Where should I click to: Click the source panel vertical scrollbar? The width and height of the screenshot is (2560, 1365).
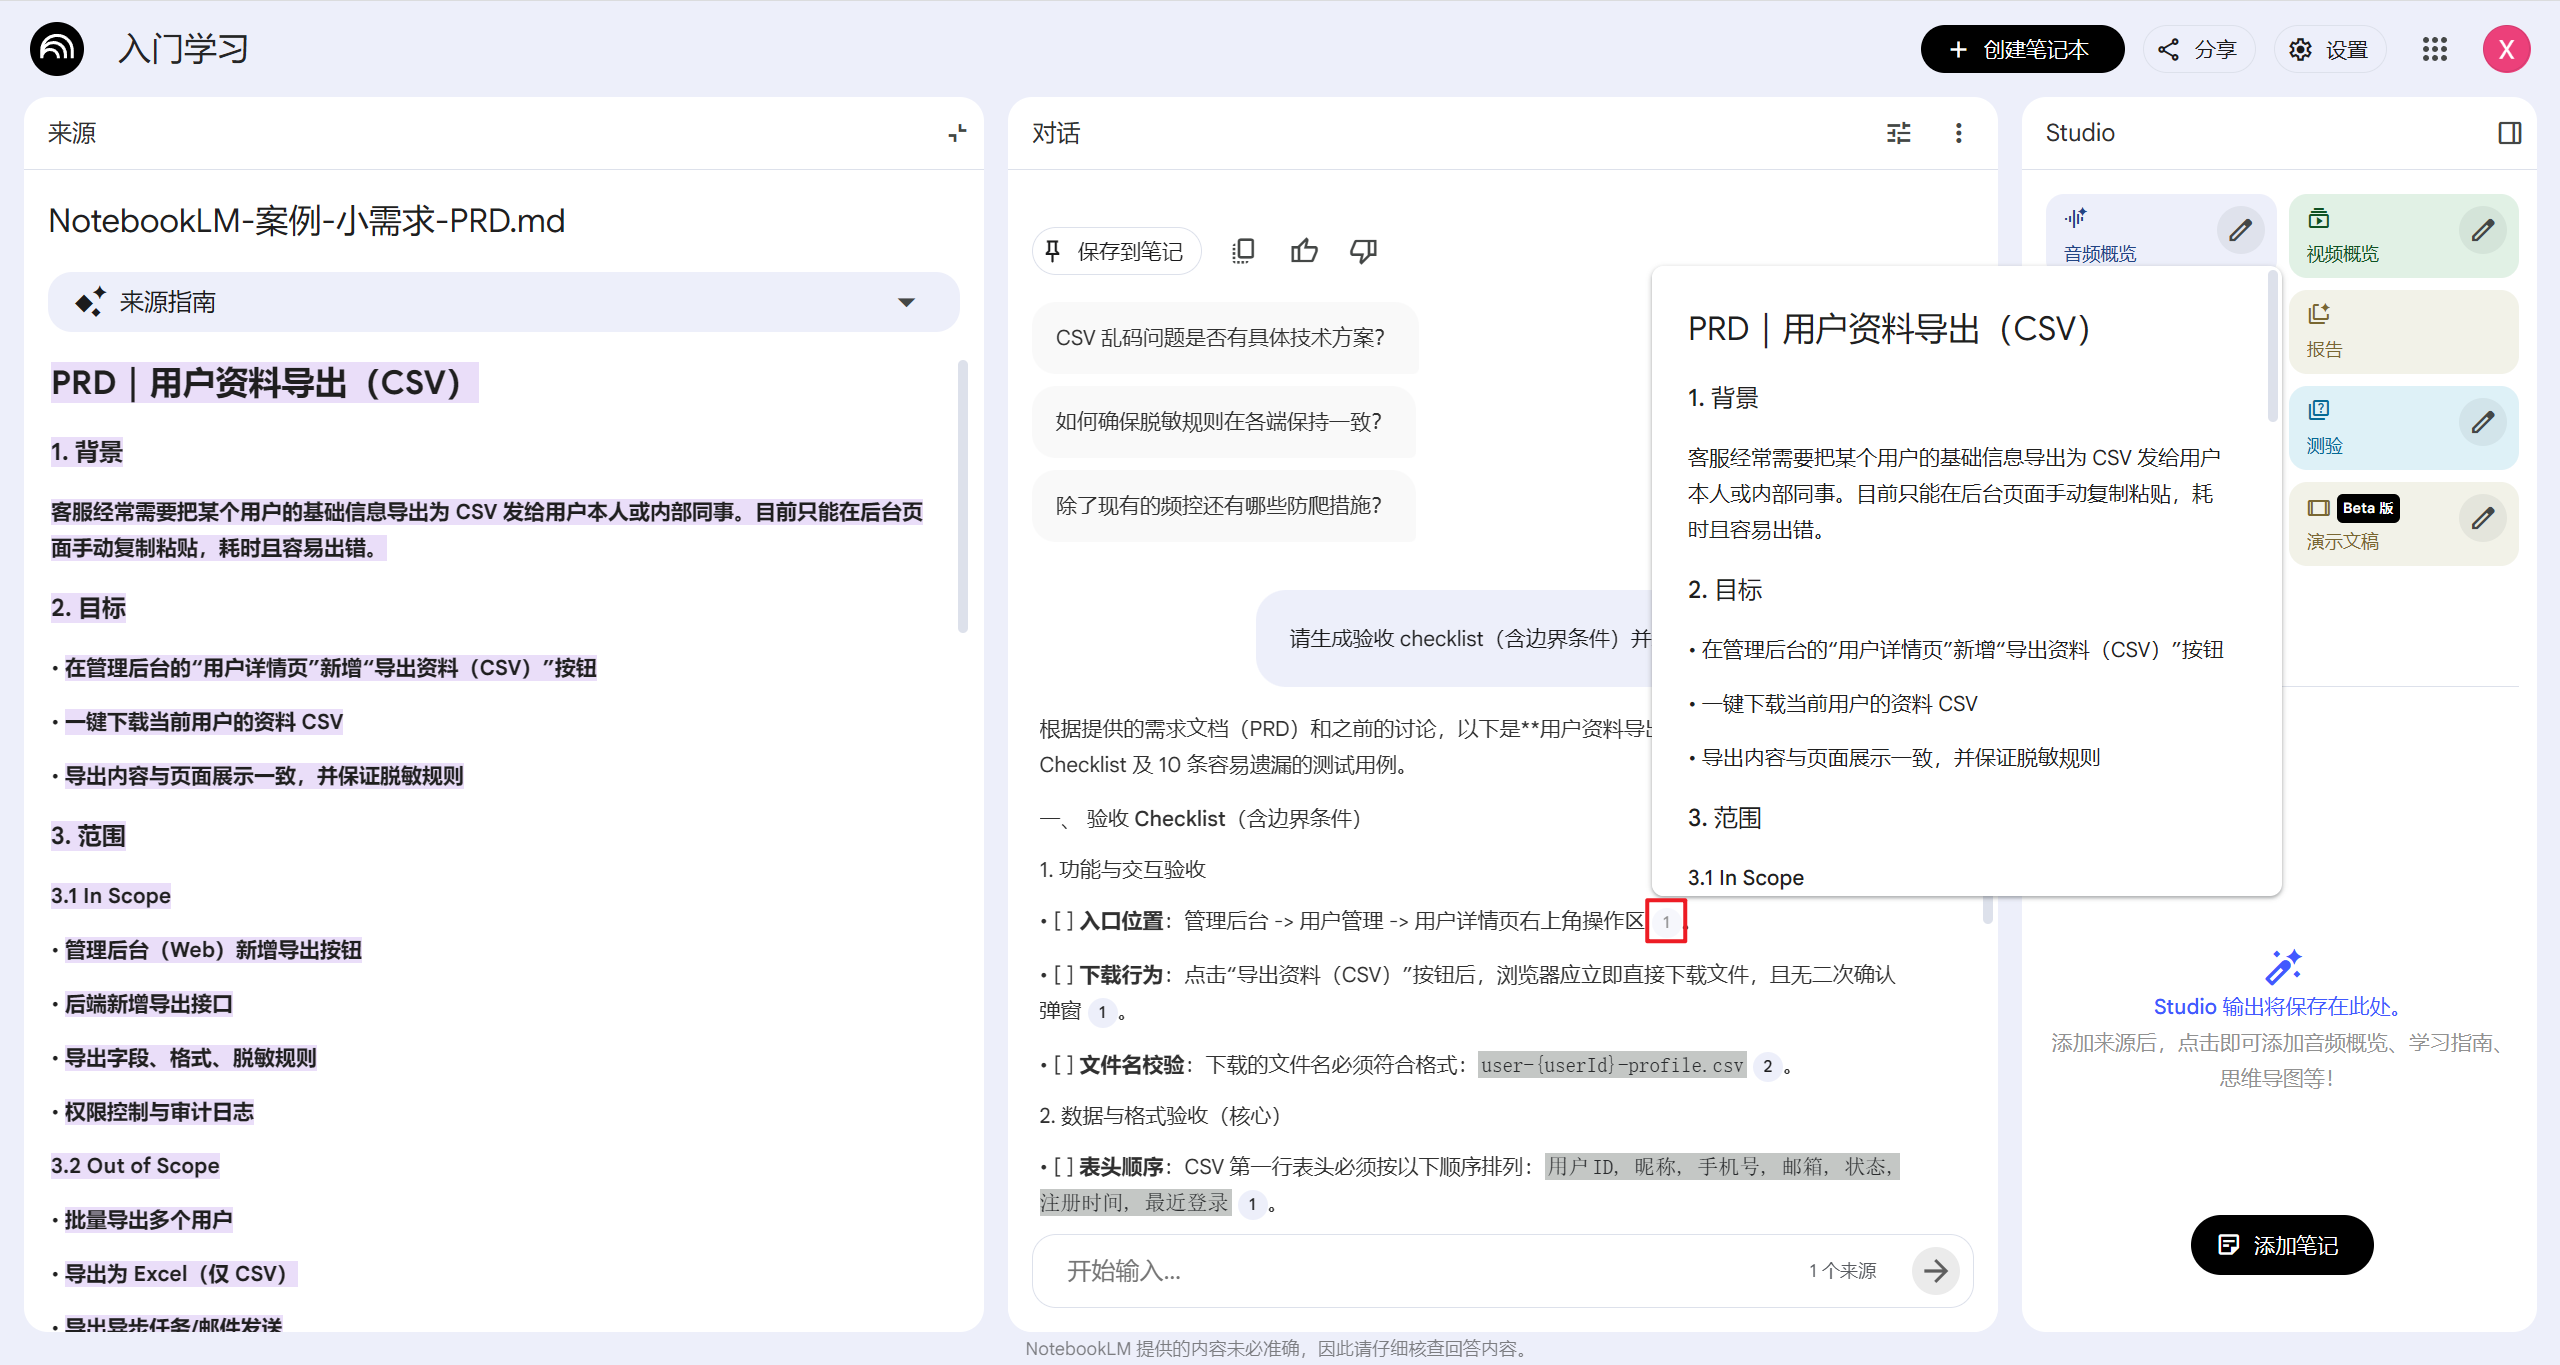(x=963, y=496)
